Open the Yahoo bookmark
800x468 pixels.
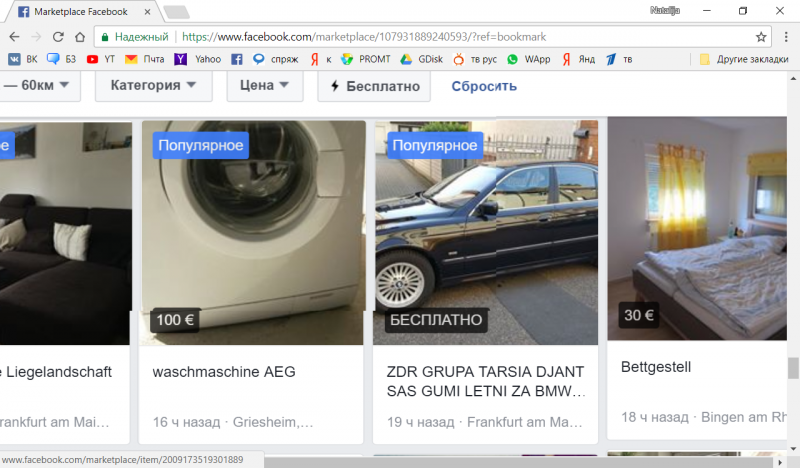(x=198, y=59)
